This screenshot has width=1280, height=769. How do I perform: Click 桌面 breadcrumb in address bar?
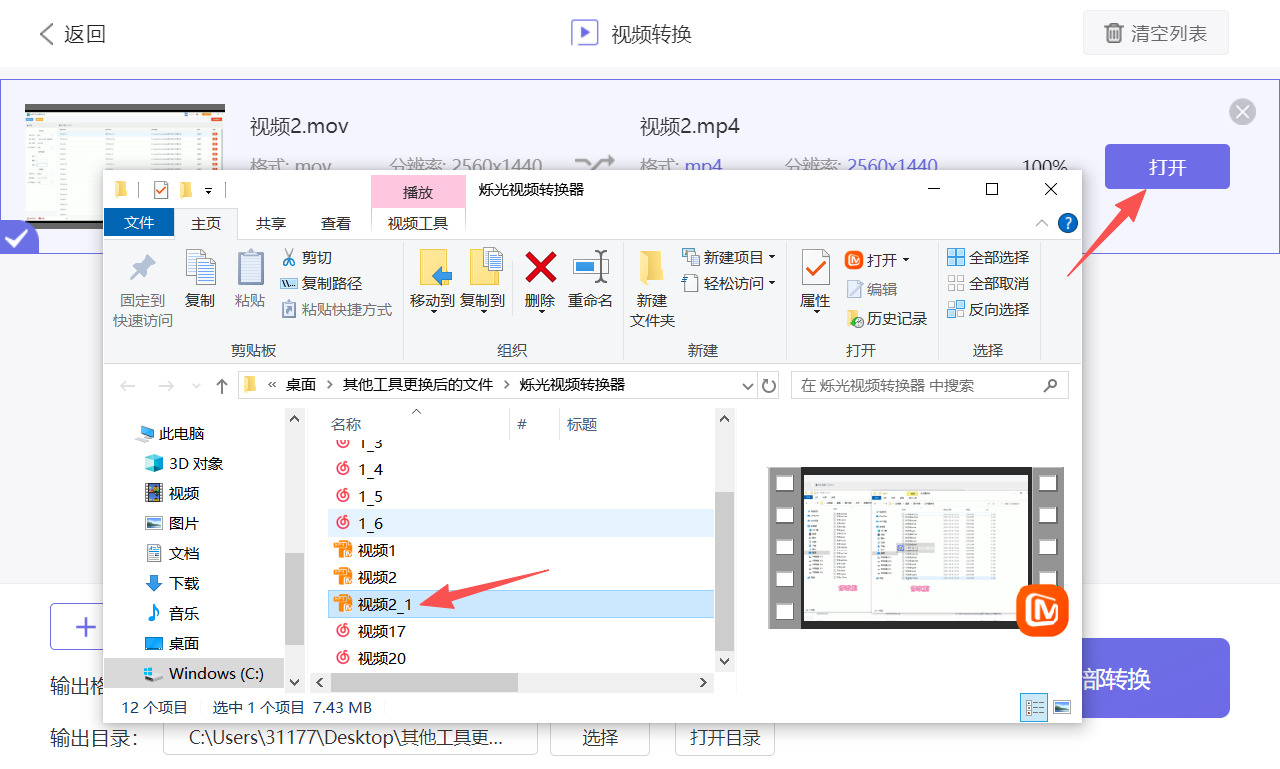[x=301, y=385]
